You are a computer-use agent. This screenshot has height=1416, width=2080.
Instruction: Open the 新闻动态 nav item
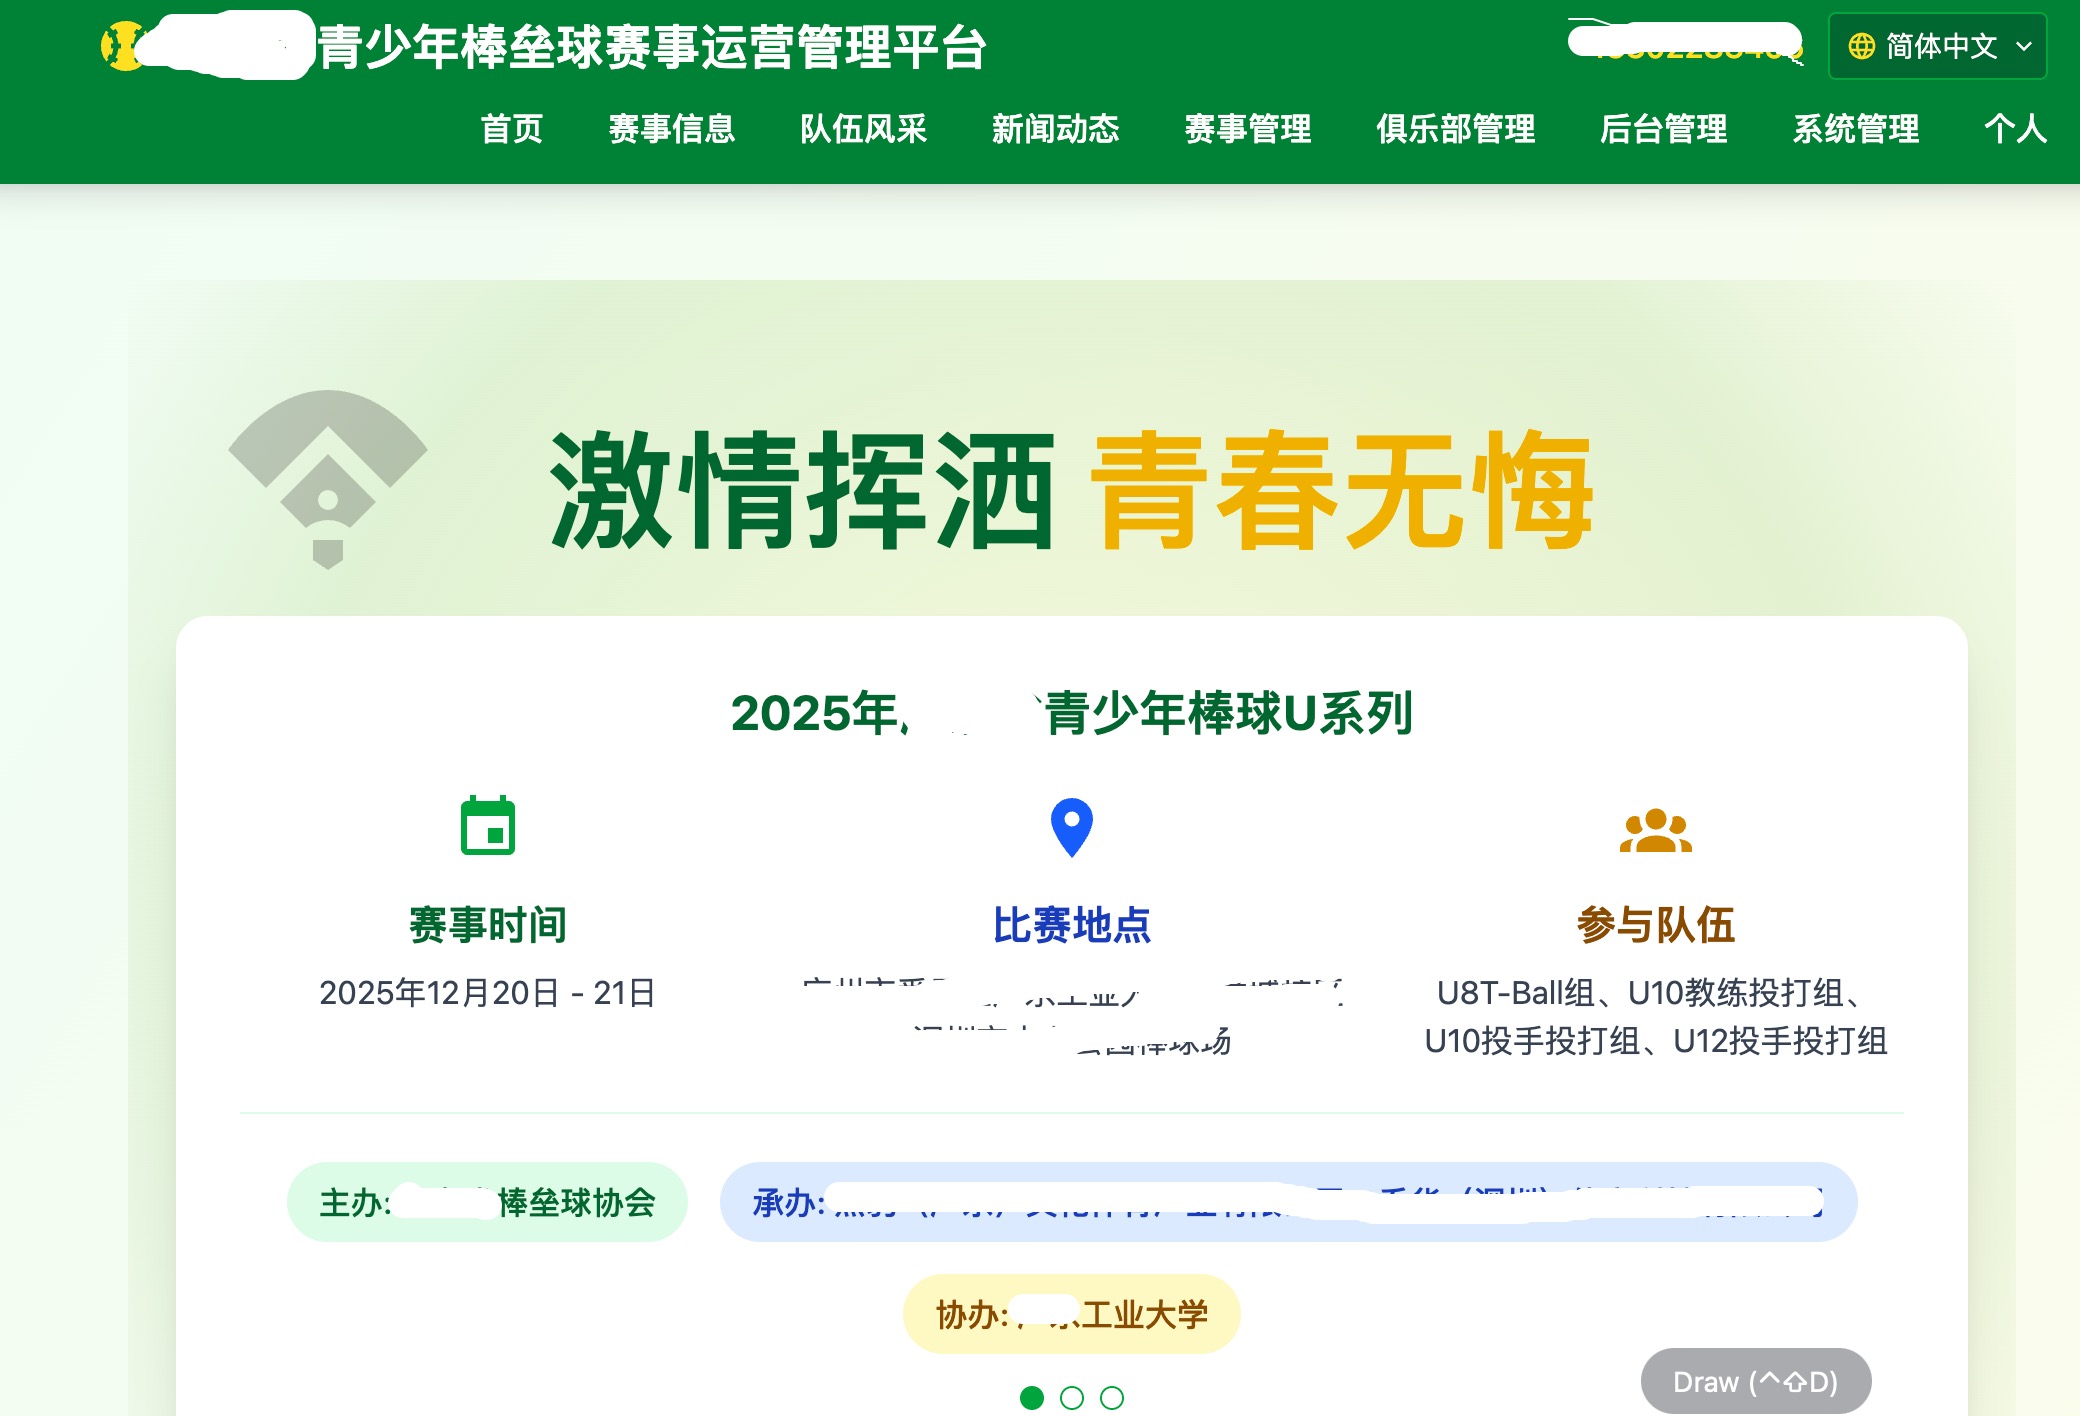pos(1055,129)
